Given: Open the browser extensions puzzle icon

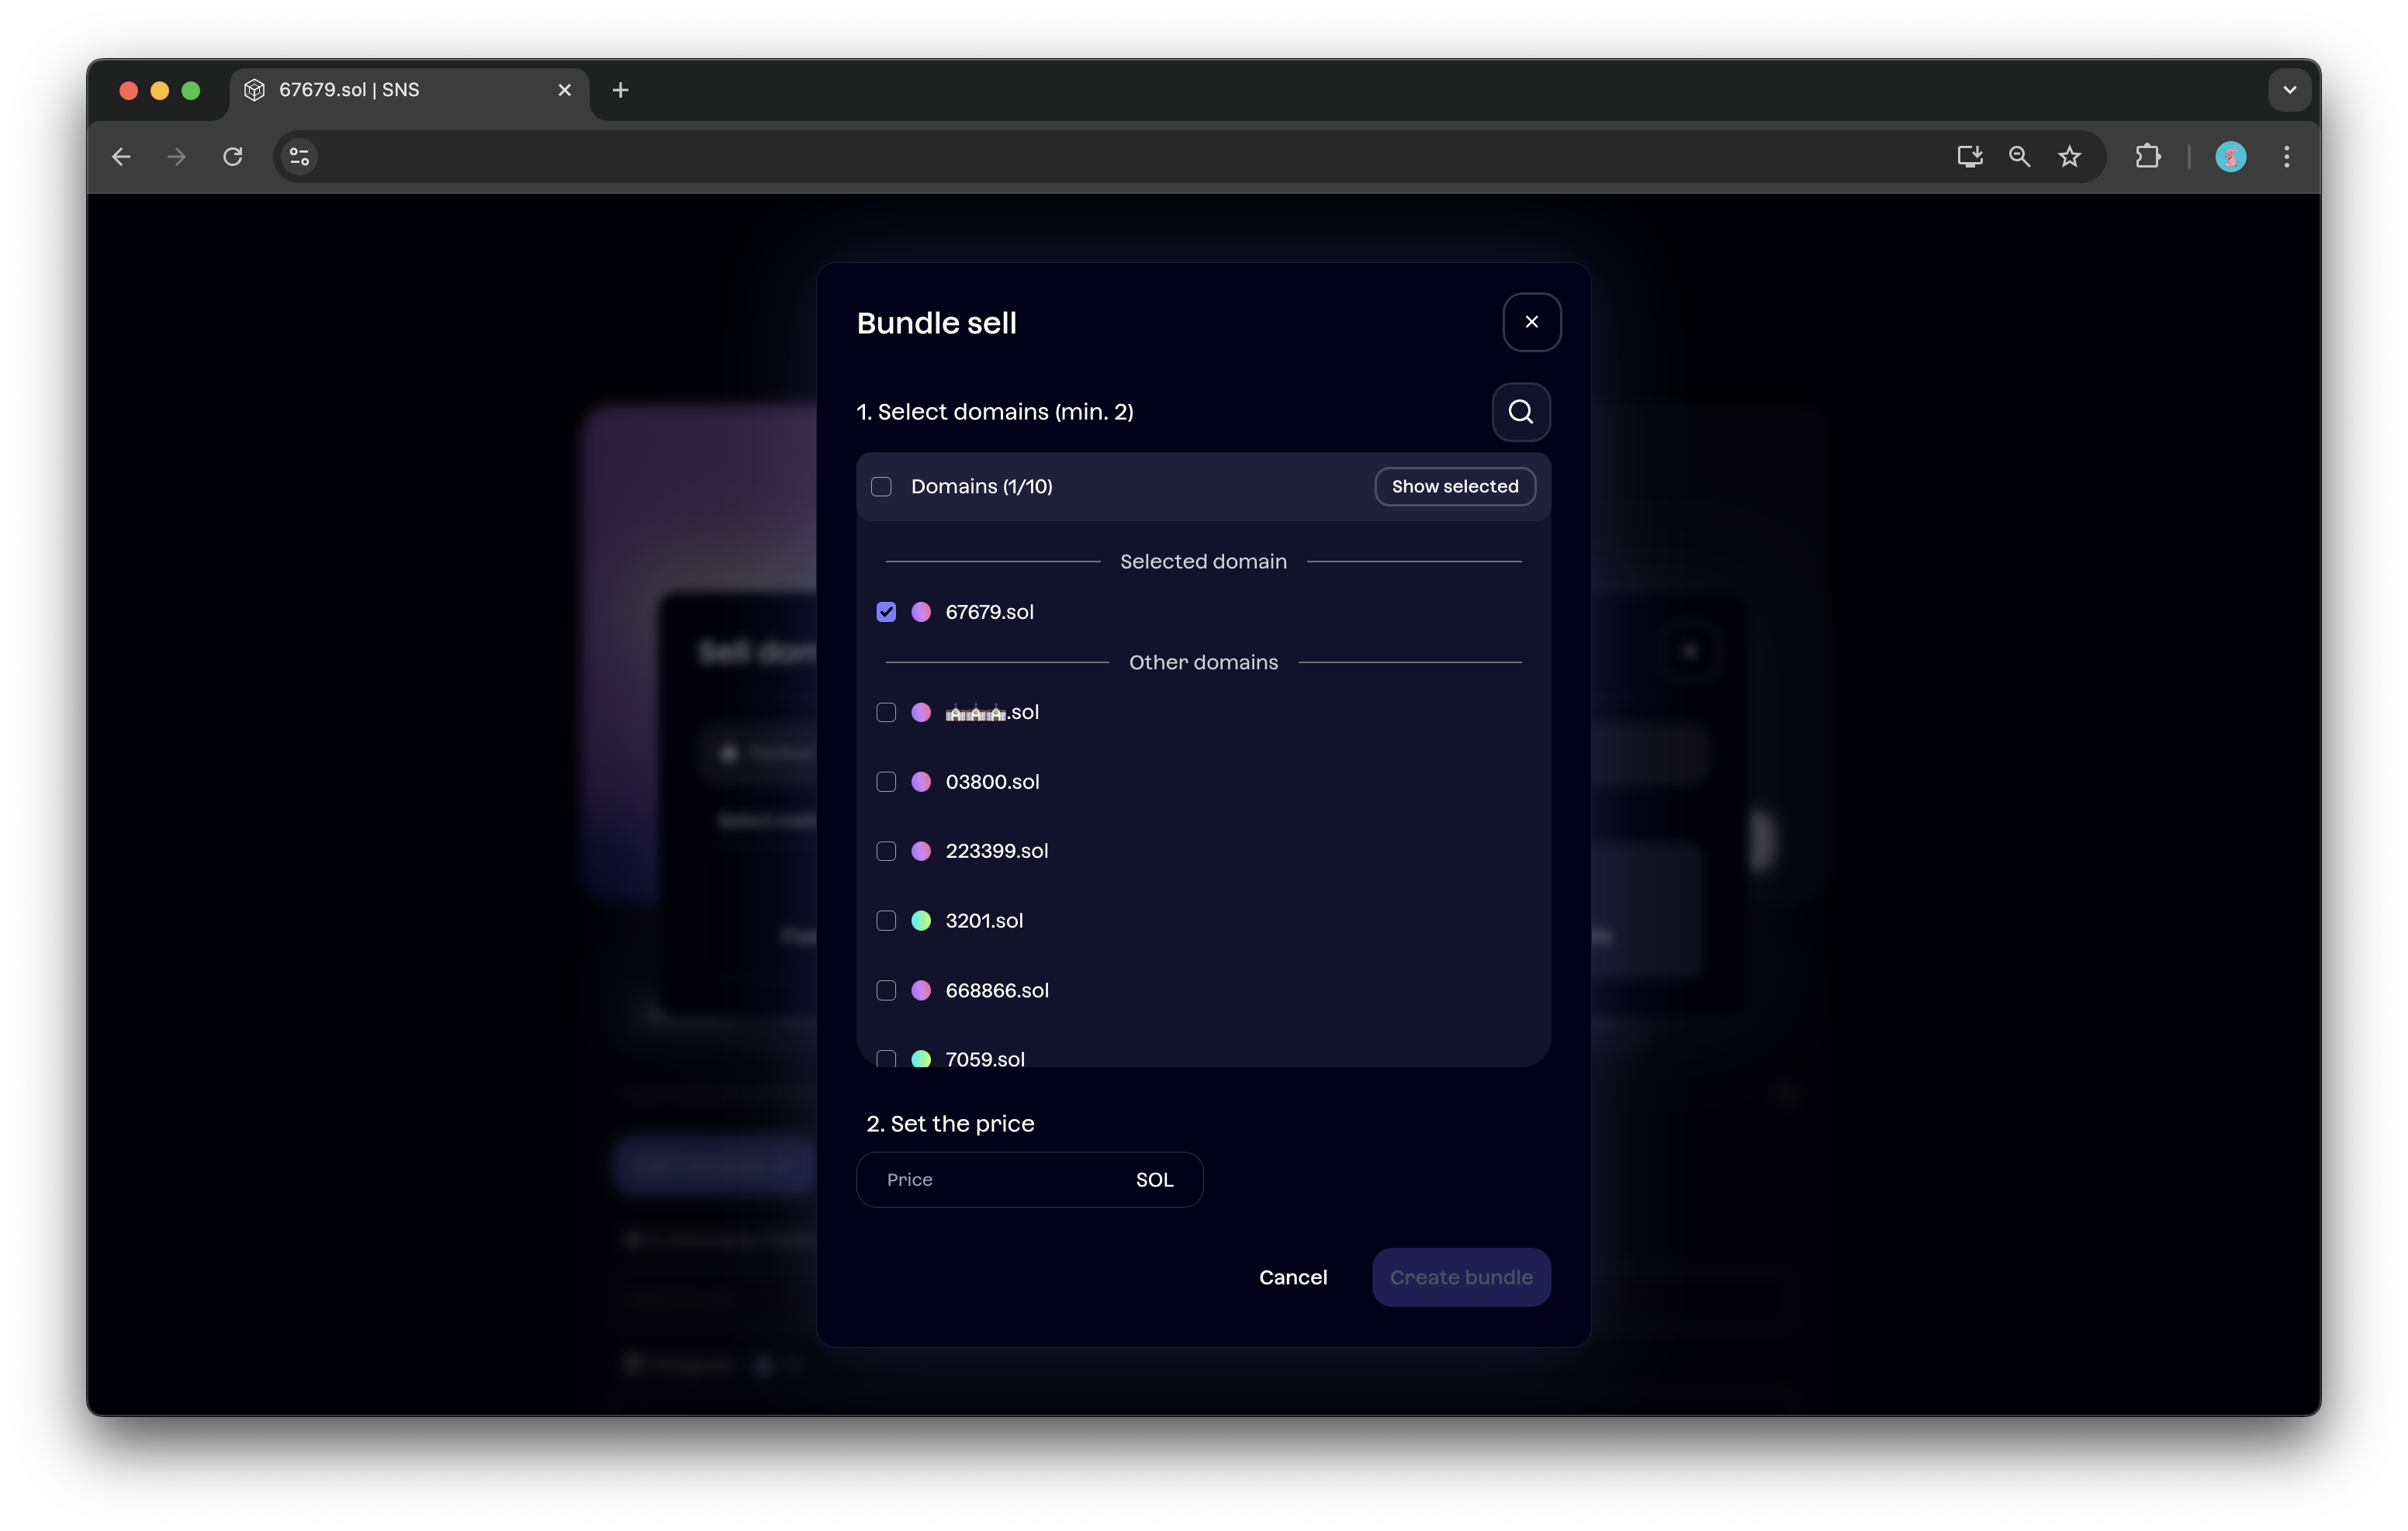Looking at the screenshot, I should 2147,157.
